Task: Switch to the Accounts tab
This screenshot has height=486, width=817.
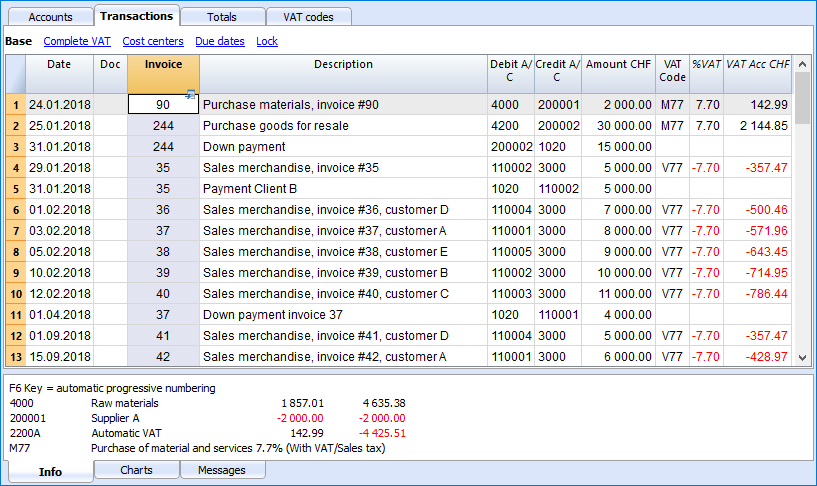Action: click(51, 17)
